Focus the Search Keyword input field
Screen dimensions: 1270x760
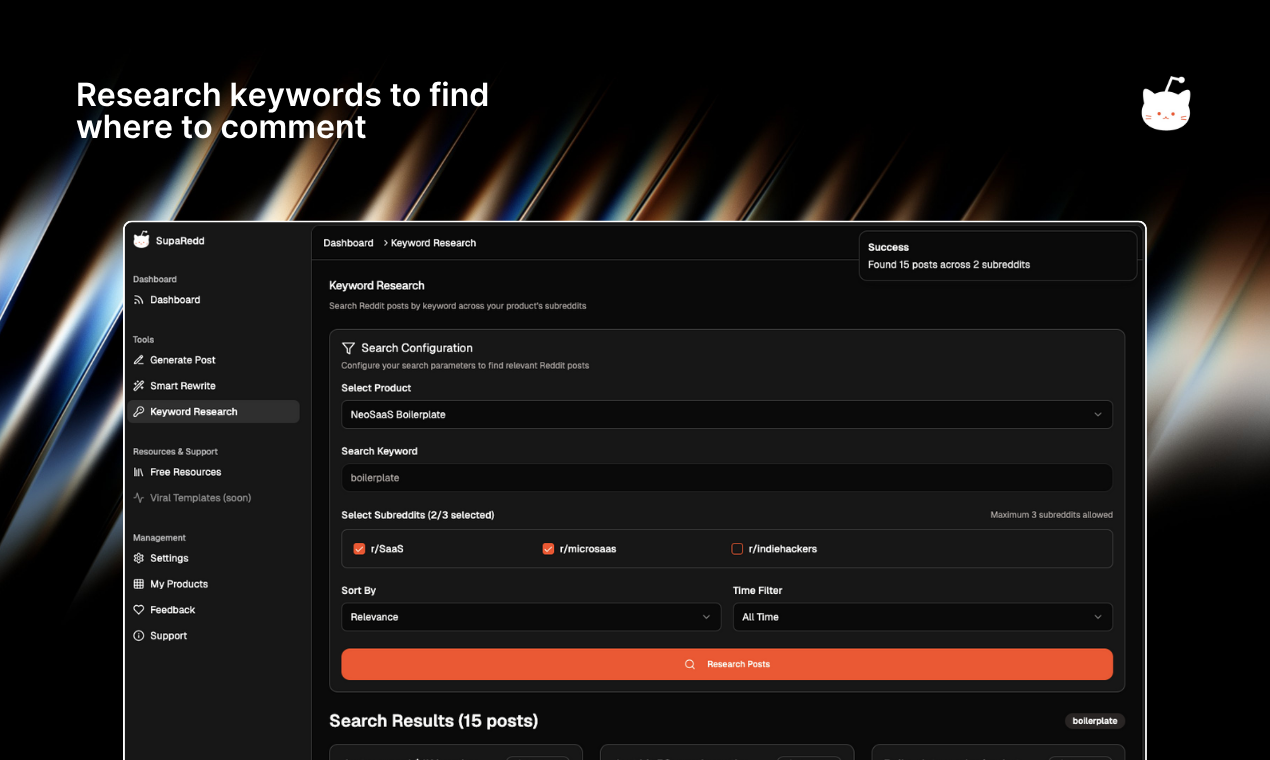coord(726,478)
